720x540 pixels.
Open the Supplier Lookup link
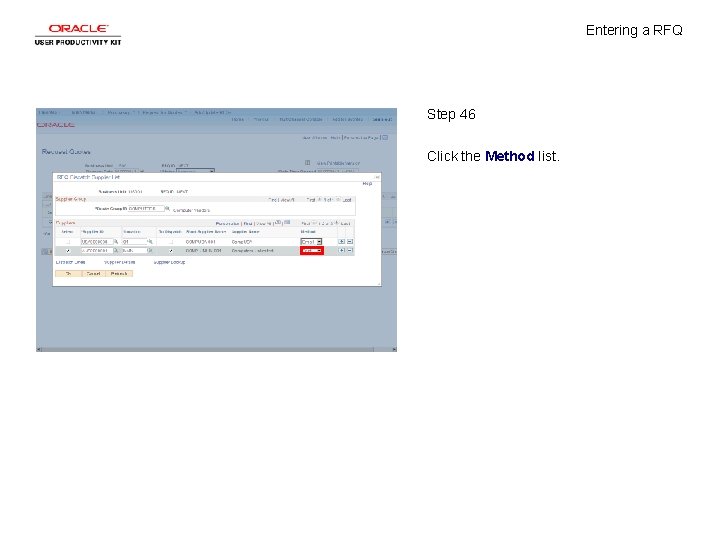(169, 262)
